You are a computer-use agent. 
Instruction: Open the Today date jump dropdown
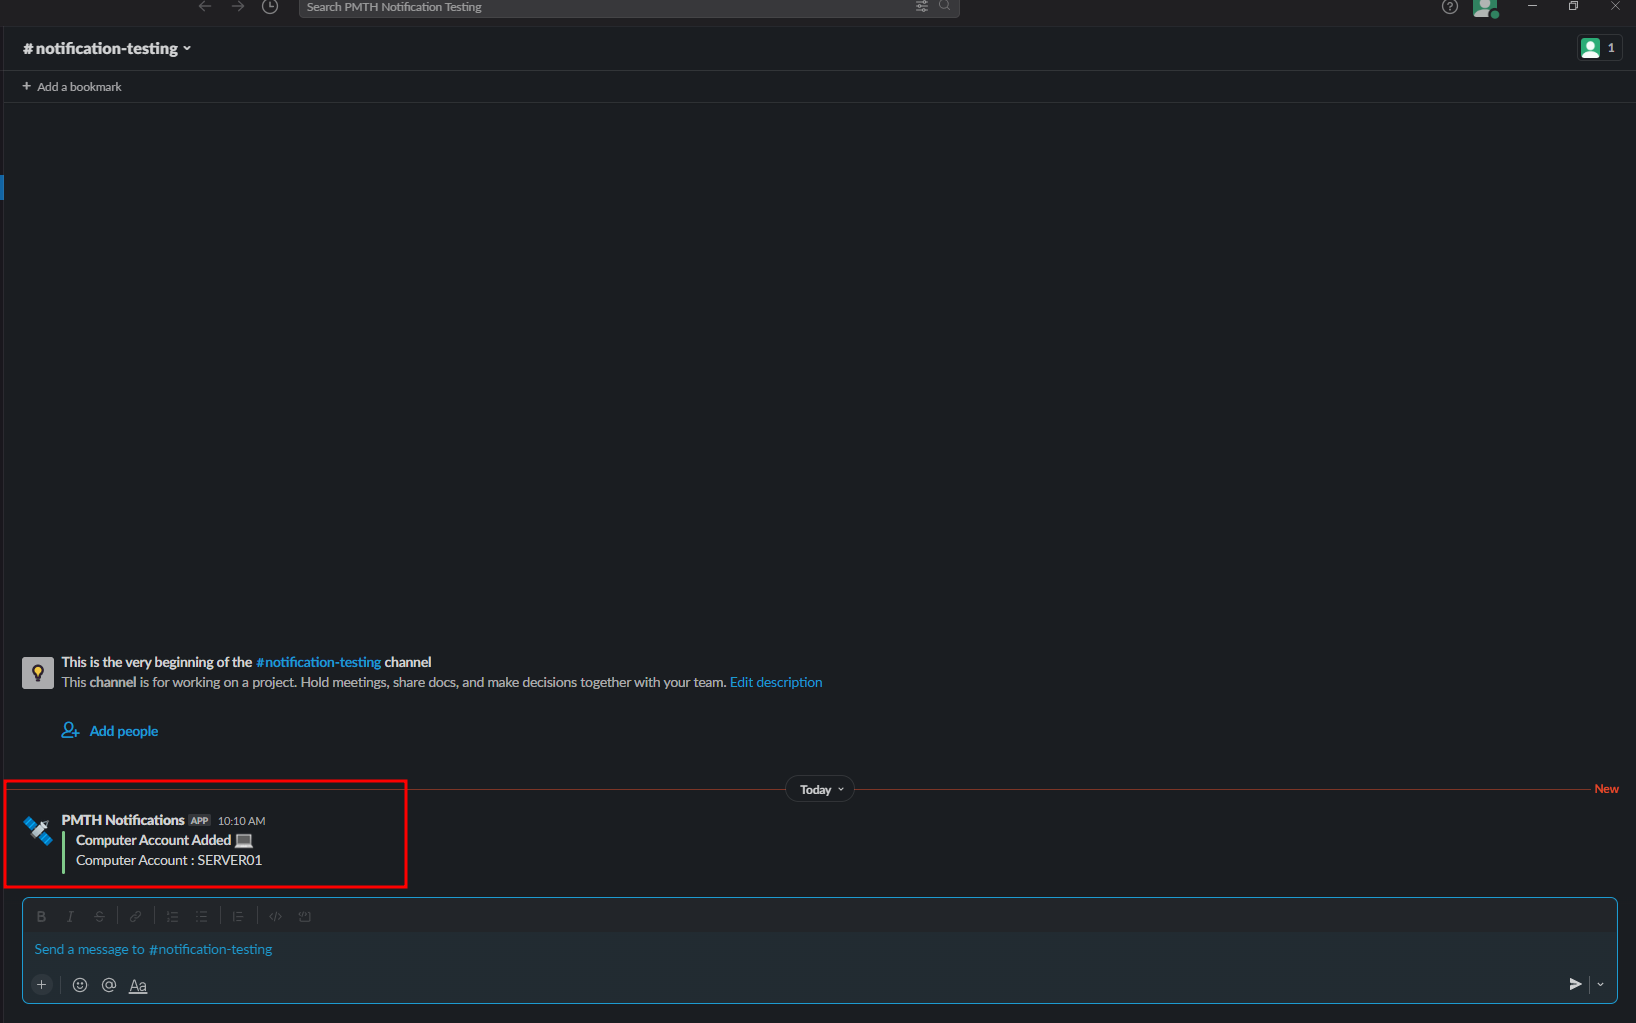(x=820, y=790)
